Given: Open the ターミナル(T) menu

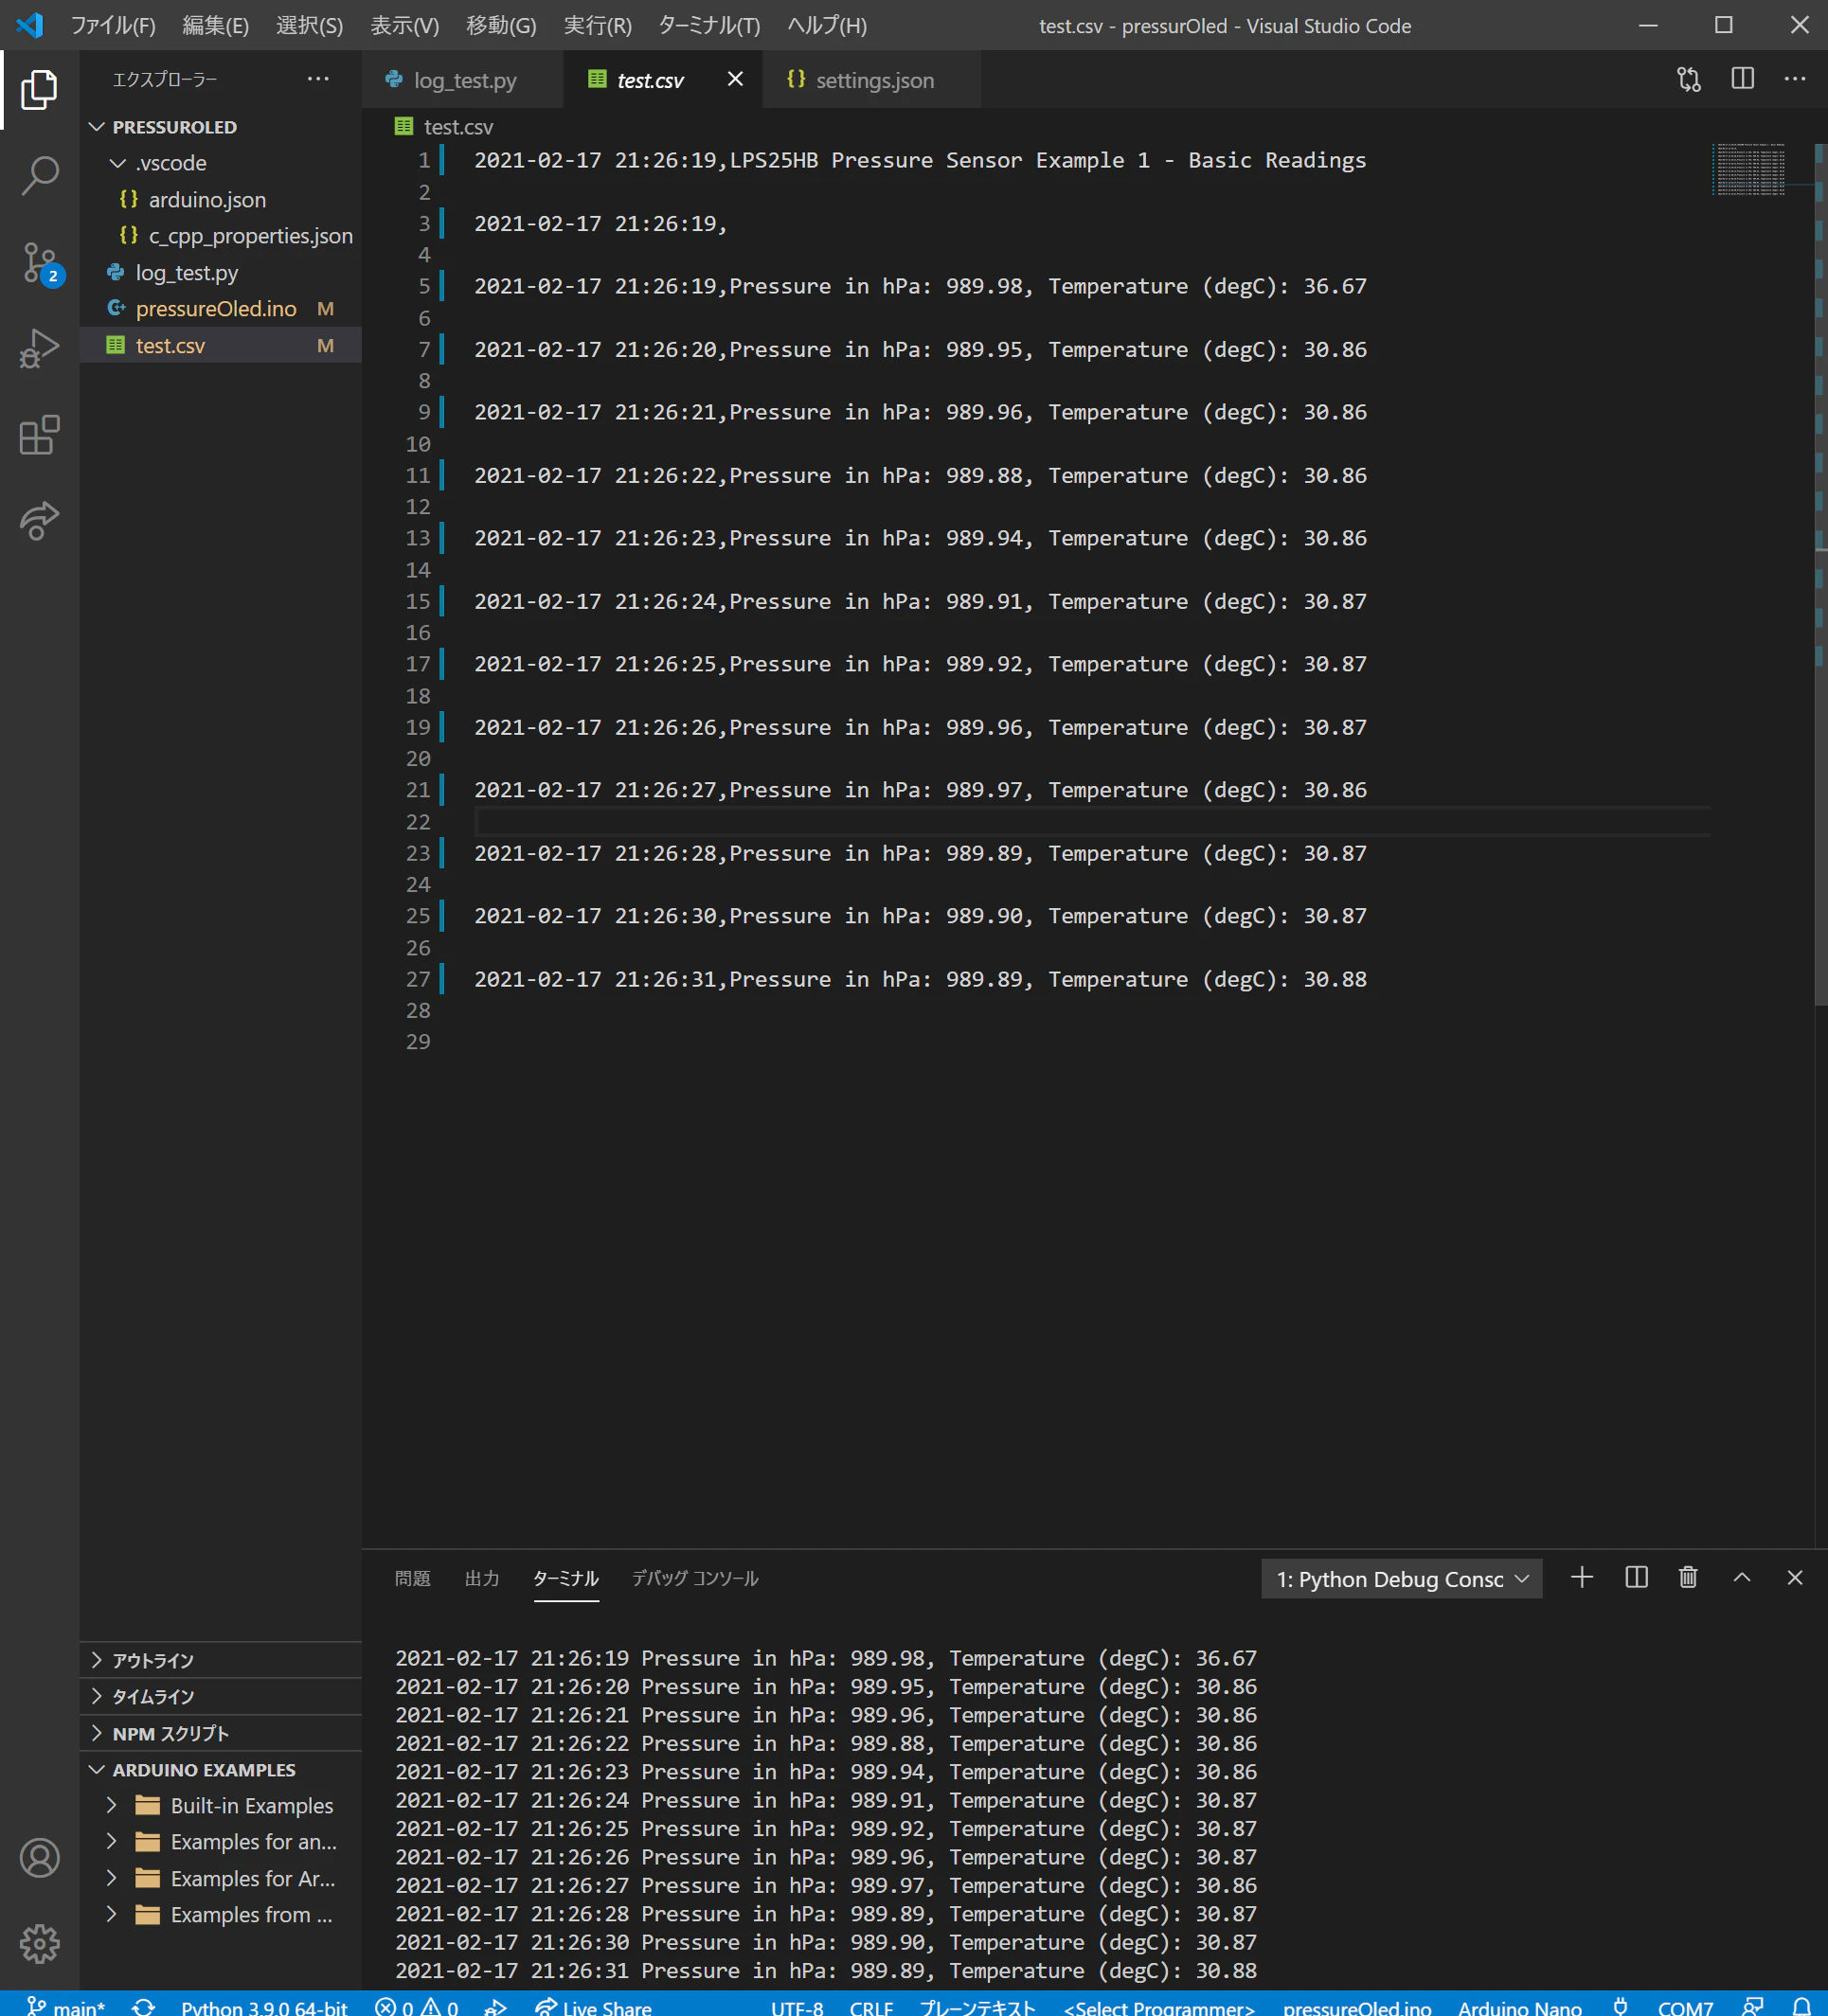Looking at the screenshot, I should [x=709, y=25].
